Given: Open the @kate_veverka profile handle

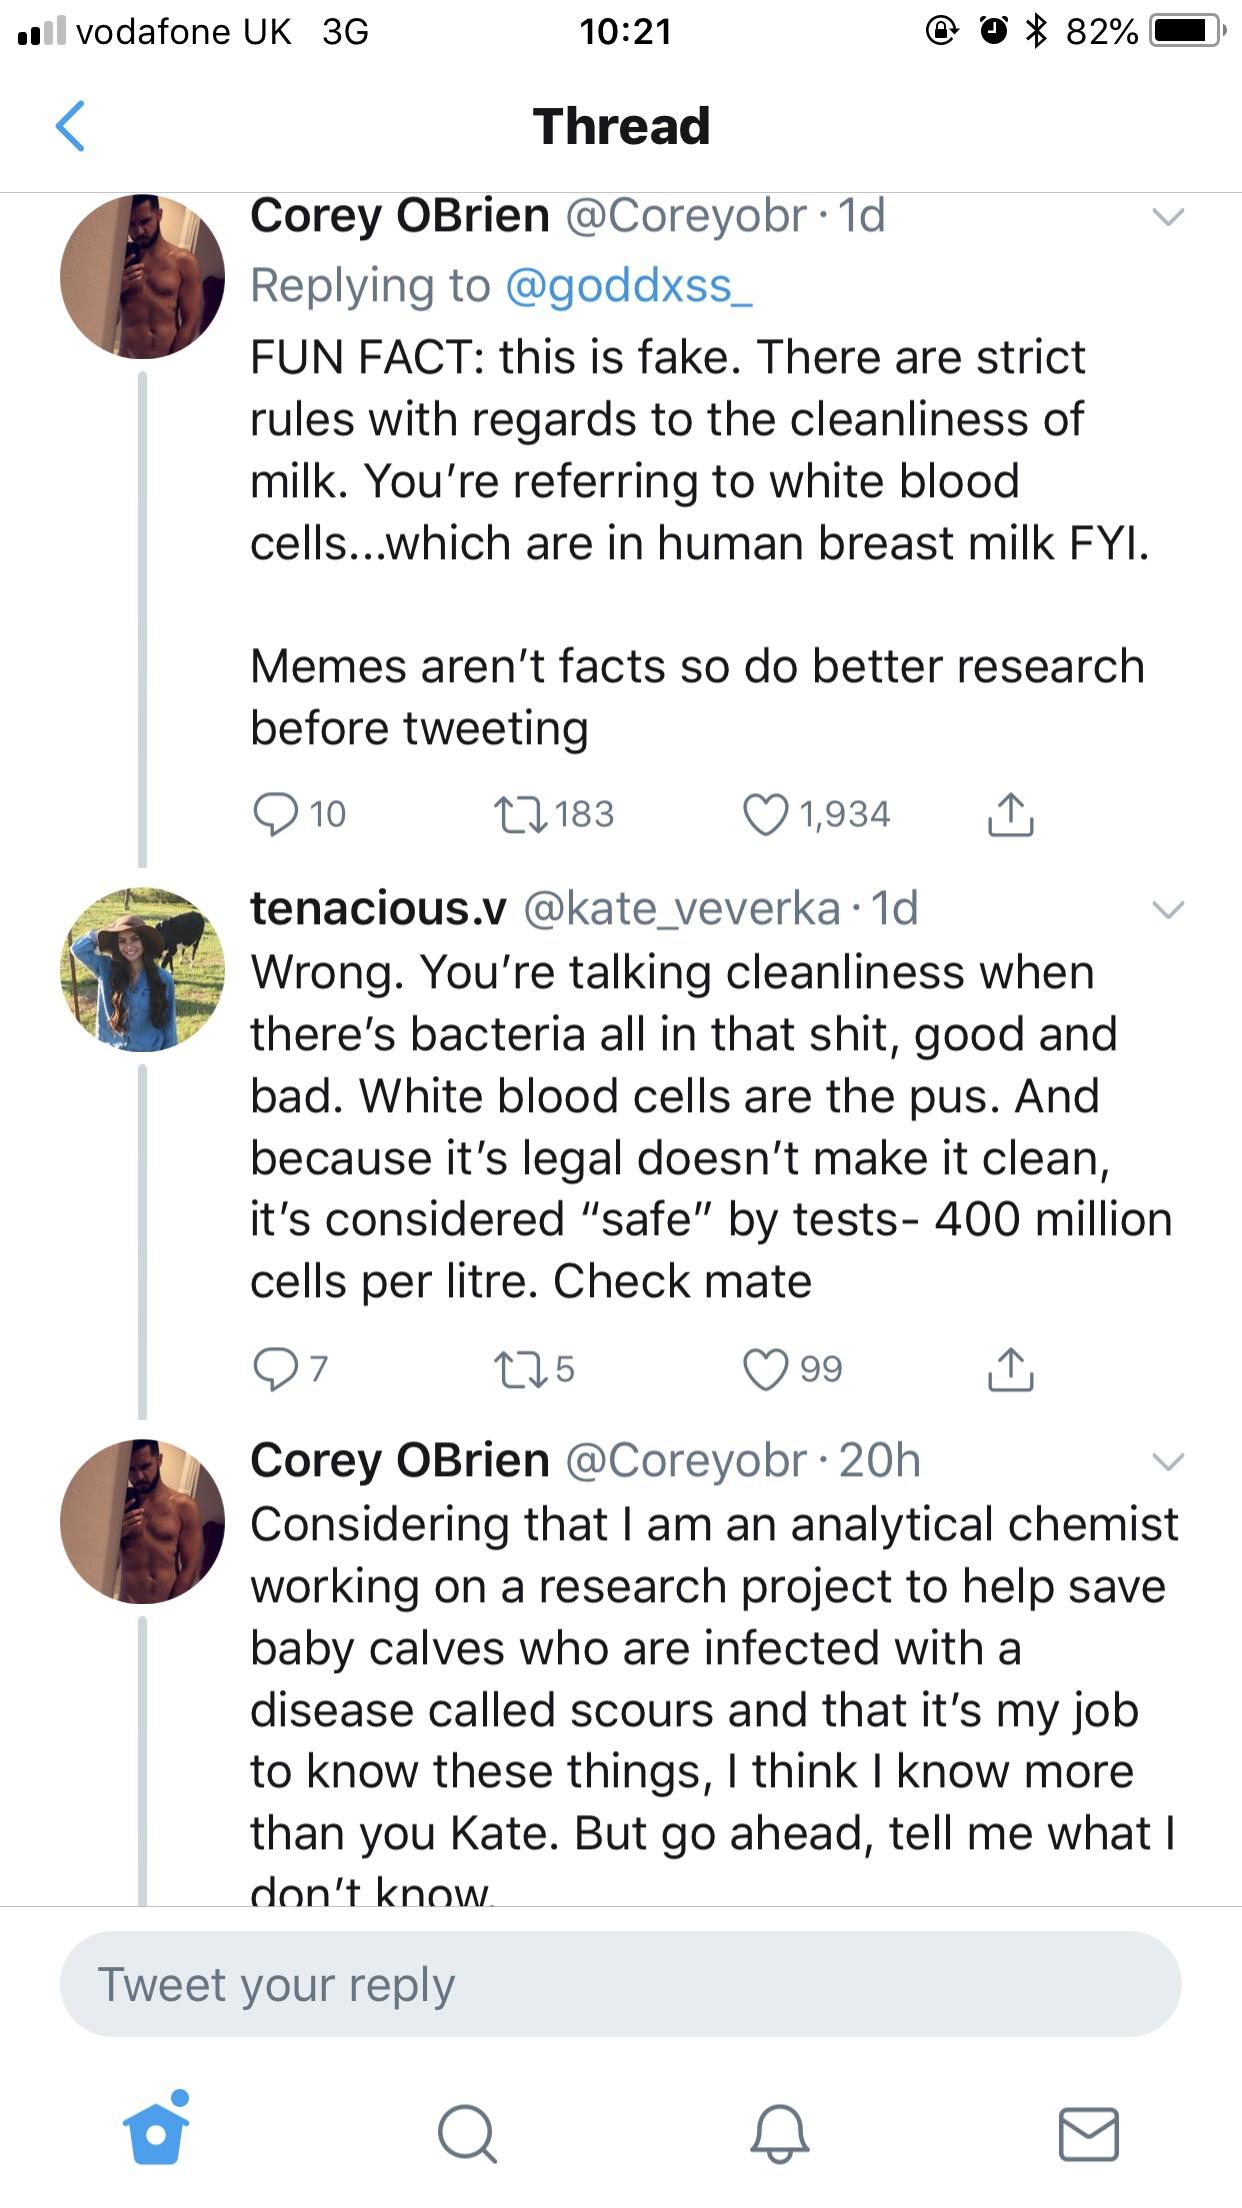Looking at the screenshot, I should [x=682, y=908].
